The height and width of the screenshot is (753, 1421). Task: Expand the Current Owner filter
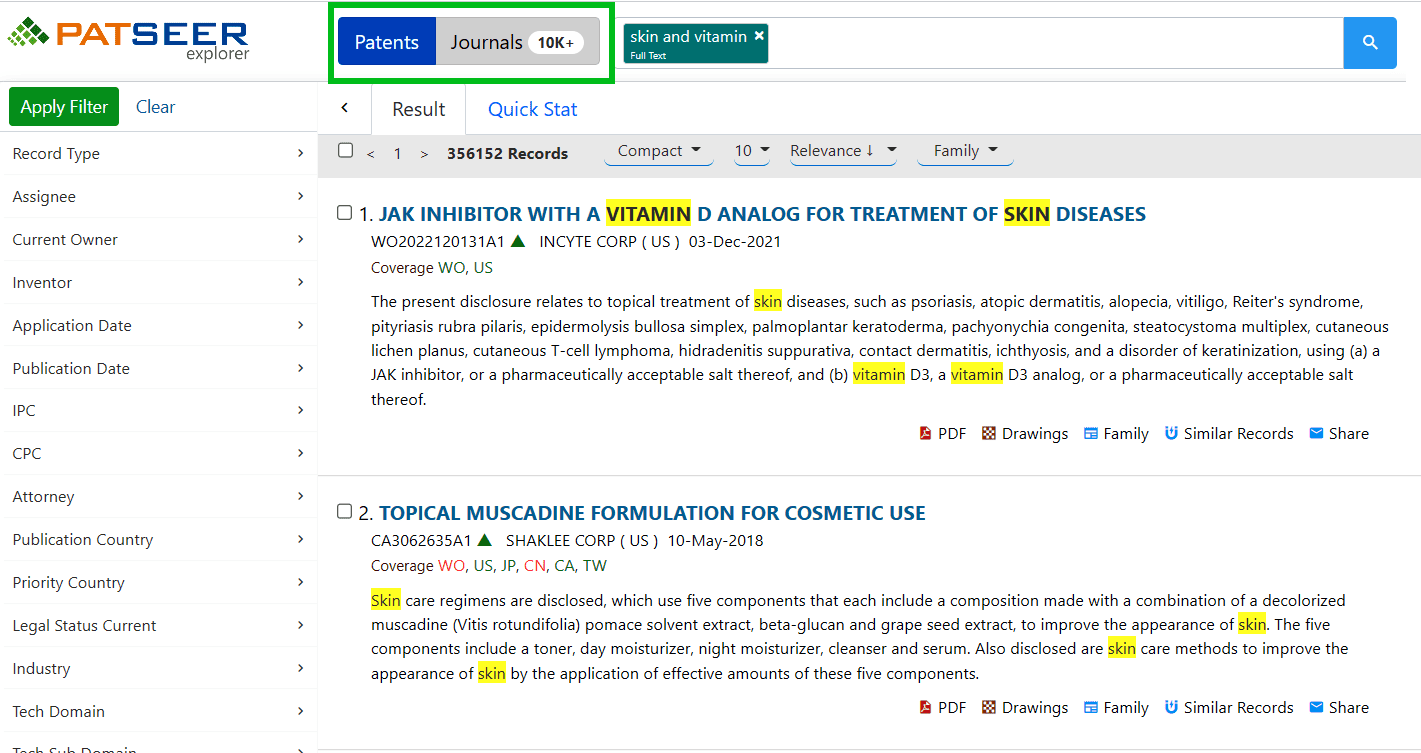pyautogui.click(x=158, y=240)
